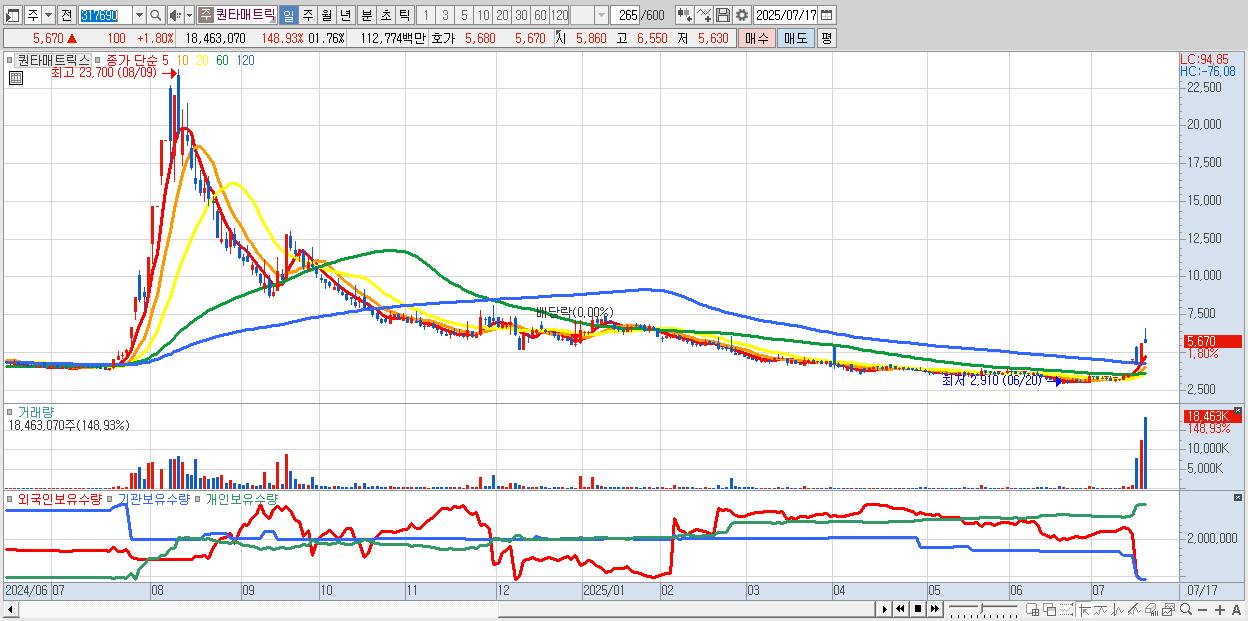
Task: Open the calendar date picker icon
Action: (x=827, y=15)
